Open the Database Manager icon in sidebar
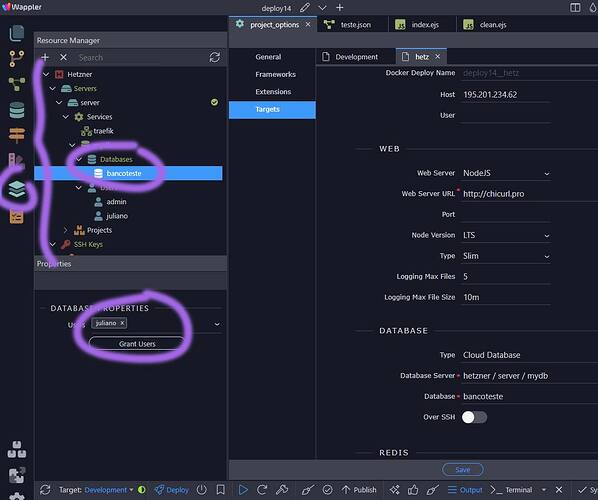Image resolution: width=598 pixels, height=500 pixels. (x=17, y=110)
